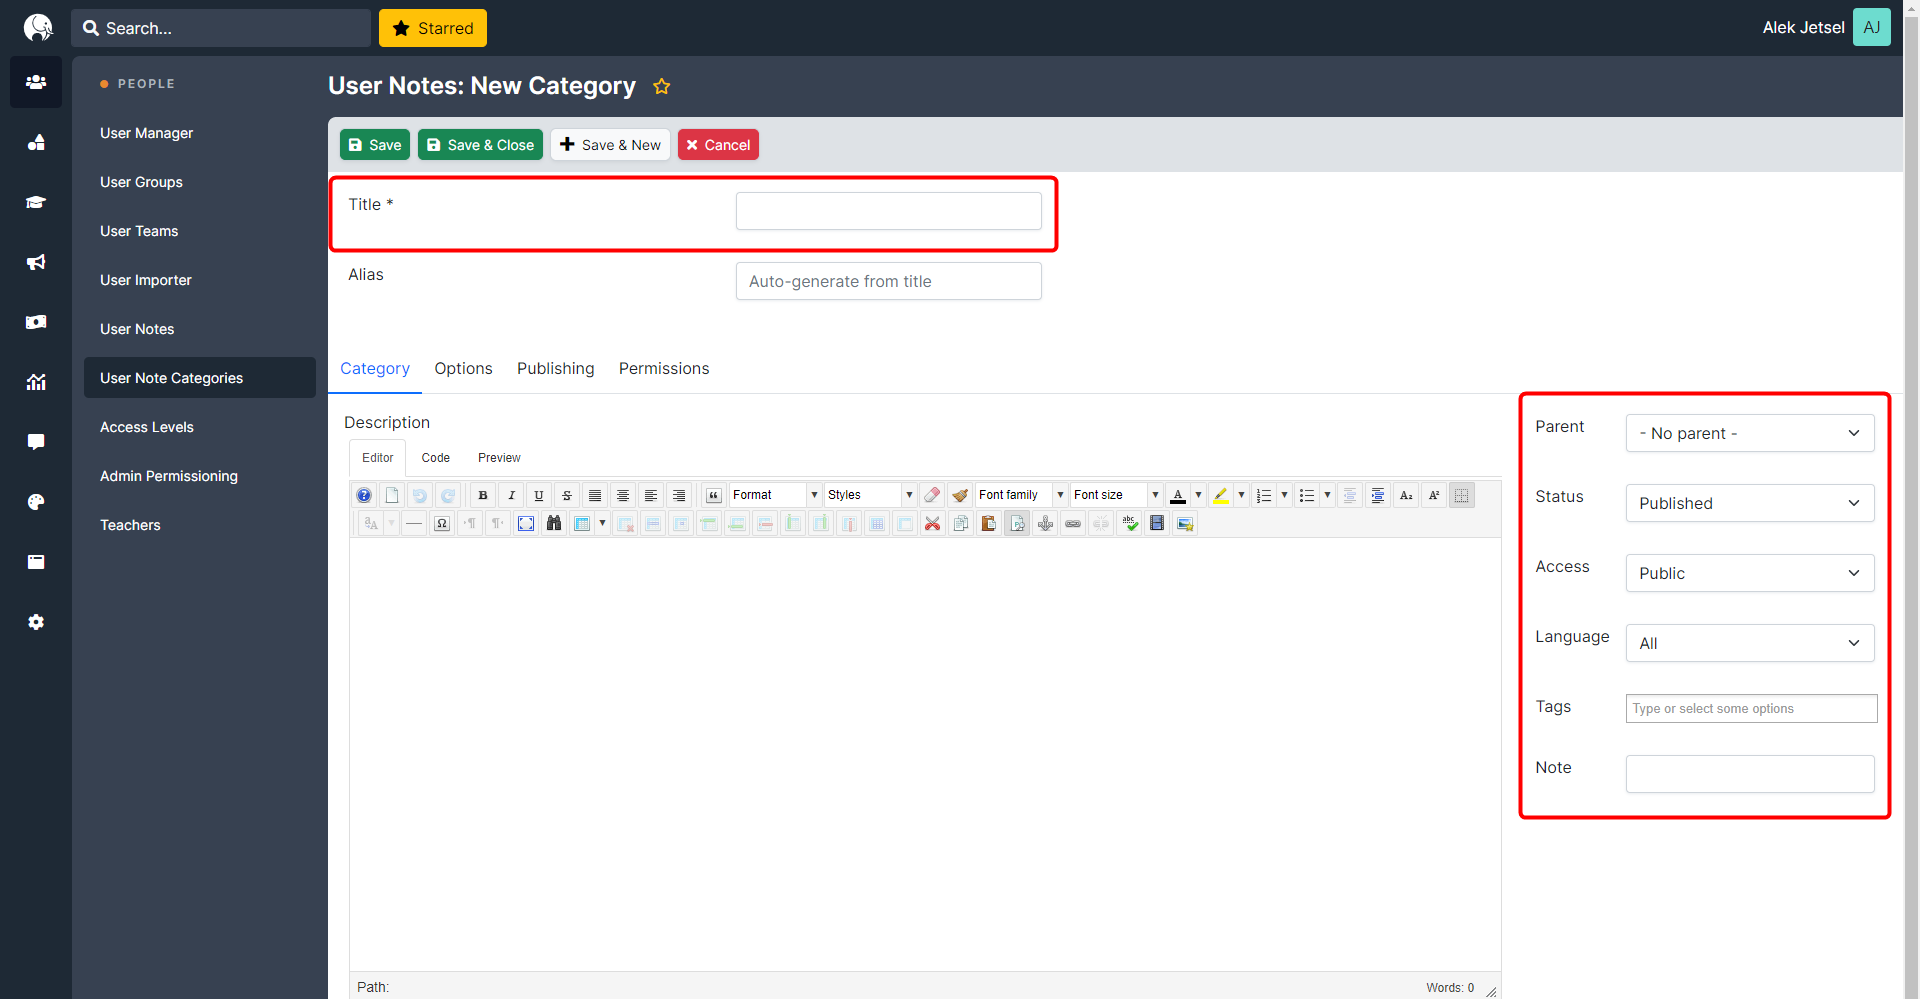
Task: Insert a blockquote using the quote icon
Action: pyautogui.click(x=714, y=495)
